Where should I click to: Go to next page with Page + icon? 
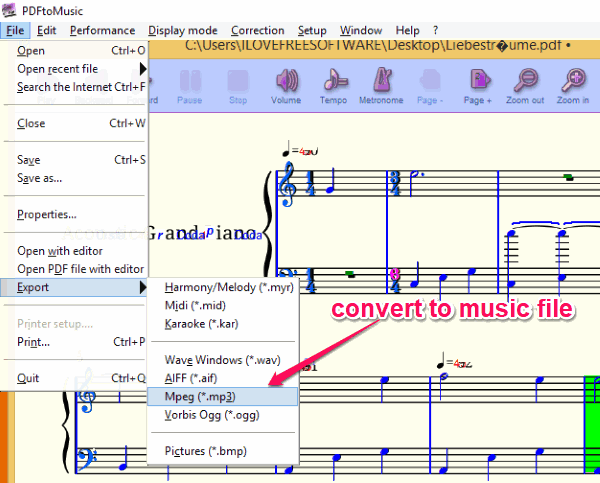click(x=479, y=80)
